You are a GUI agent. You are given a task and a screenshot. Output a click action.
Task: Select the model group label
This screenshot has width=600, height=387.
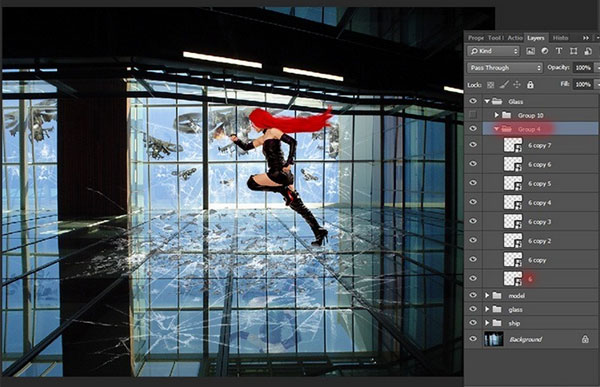[x=517, y=296]
